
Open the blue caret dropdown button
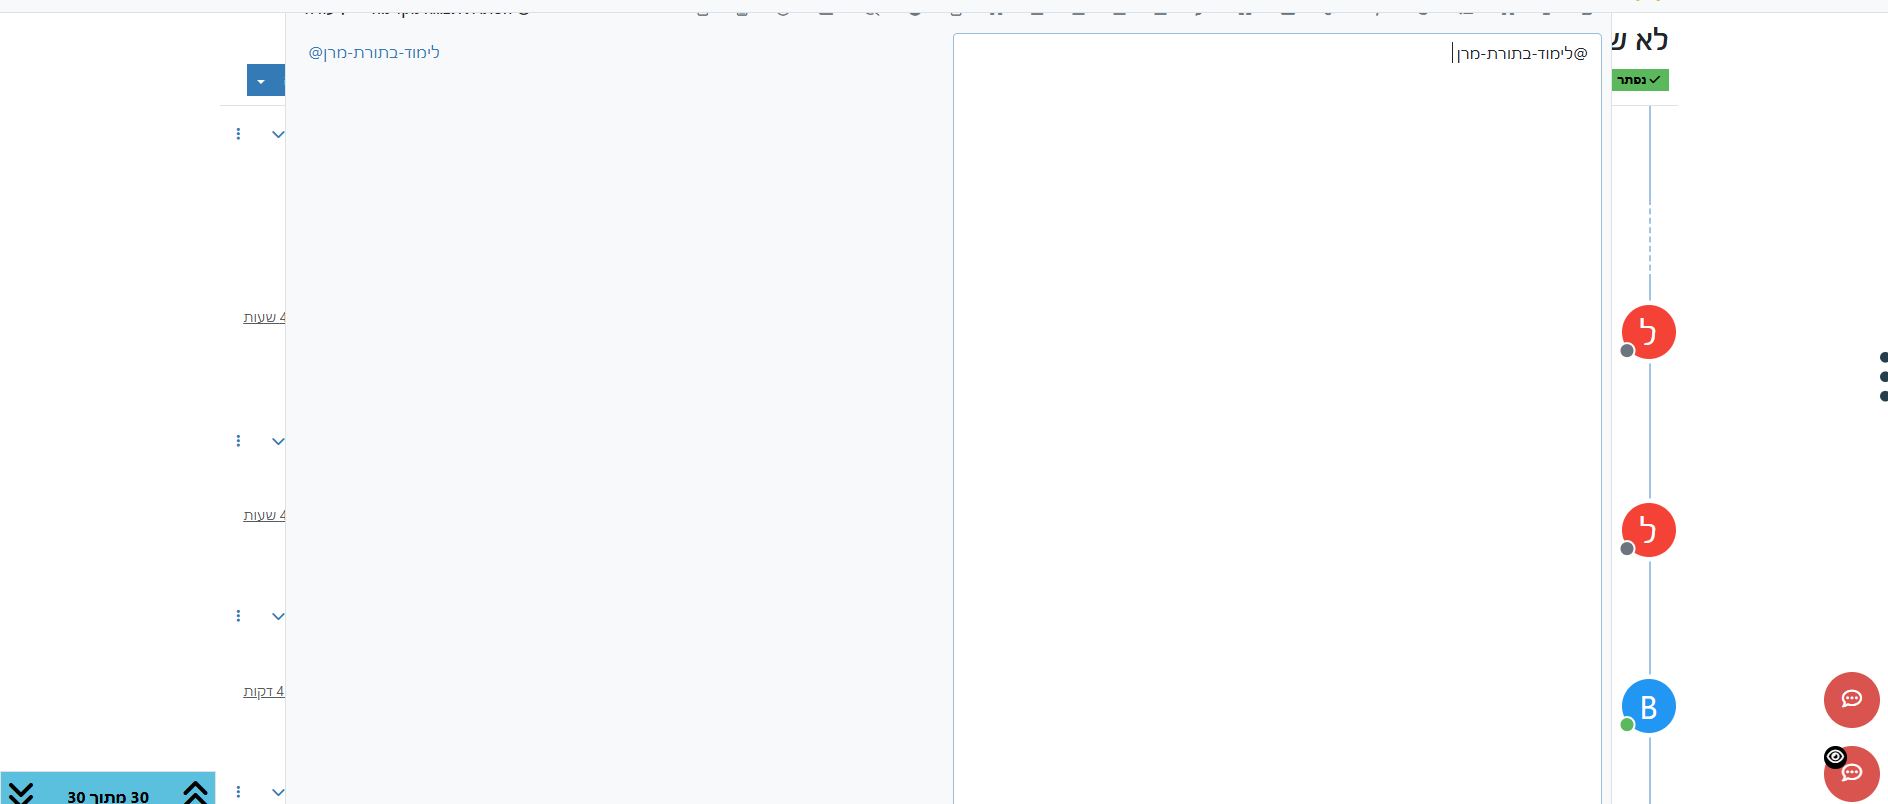coord(262,81)
